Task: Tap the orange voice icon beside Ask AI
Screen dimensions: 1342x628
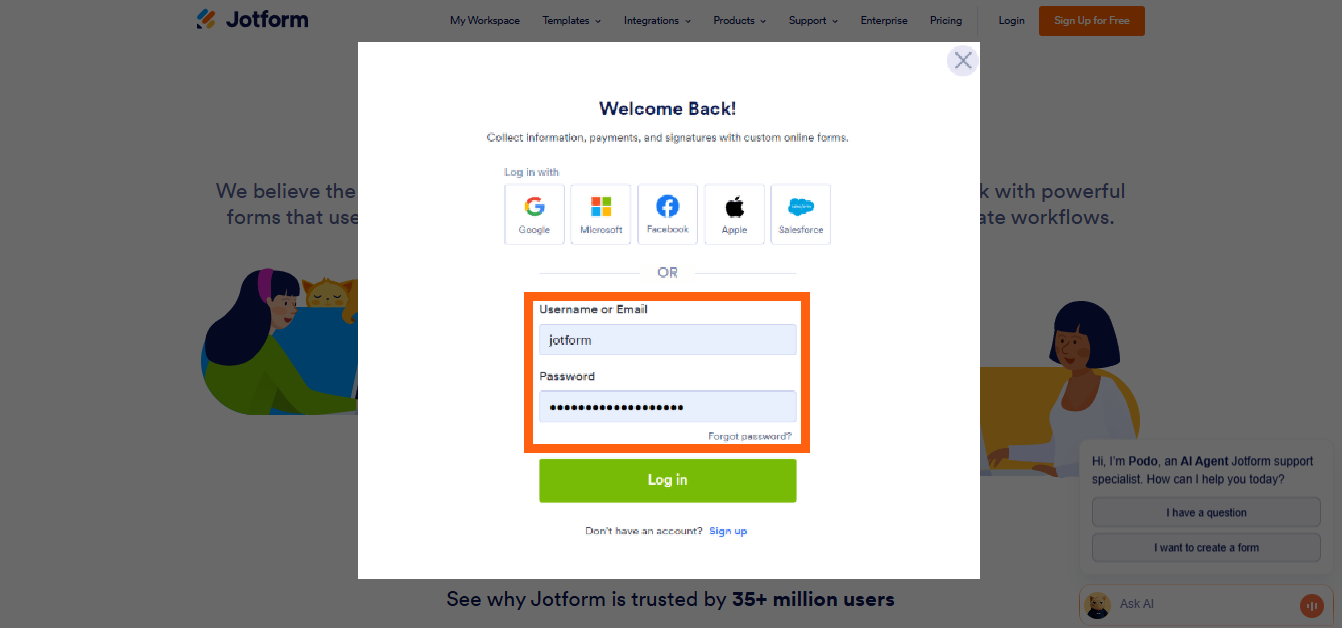Action: tap(1311, 605)
